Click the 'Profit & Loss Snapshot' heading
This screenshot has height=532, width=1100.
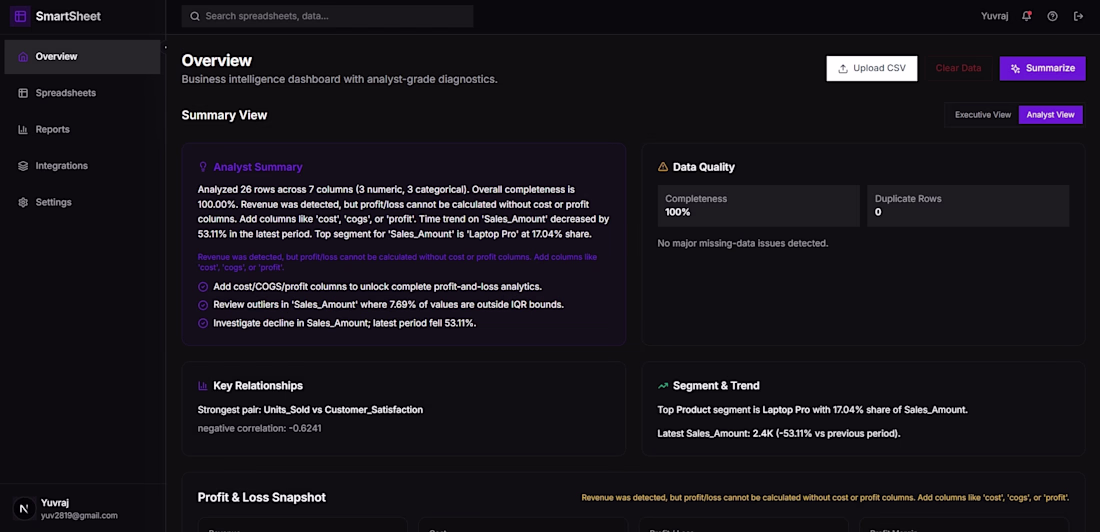(x=262, y=498)
